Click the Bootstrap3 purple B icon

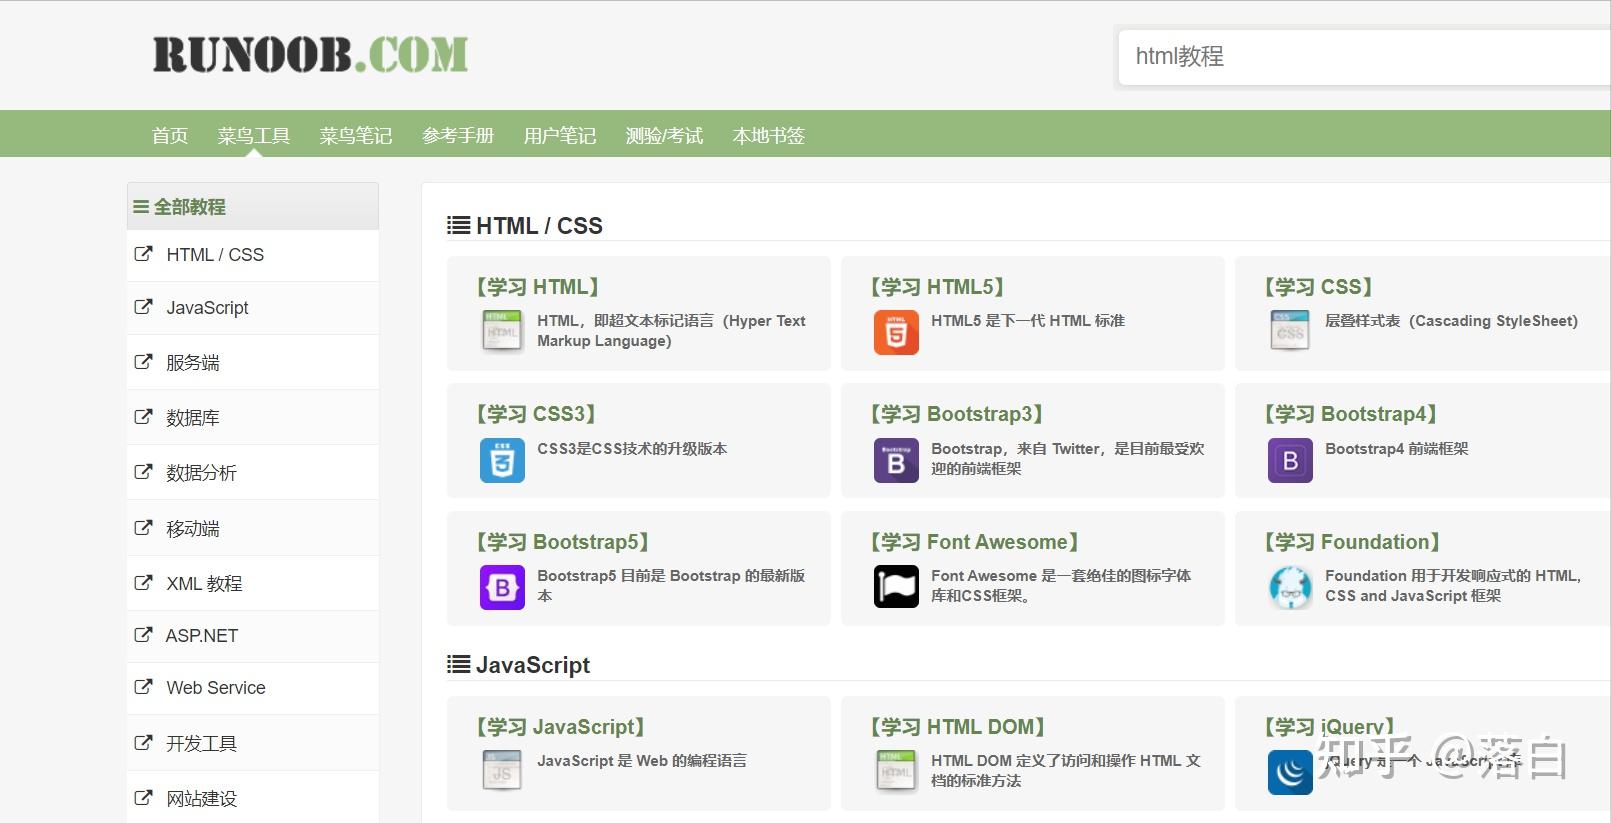[896, 460]
